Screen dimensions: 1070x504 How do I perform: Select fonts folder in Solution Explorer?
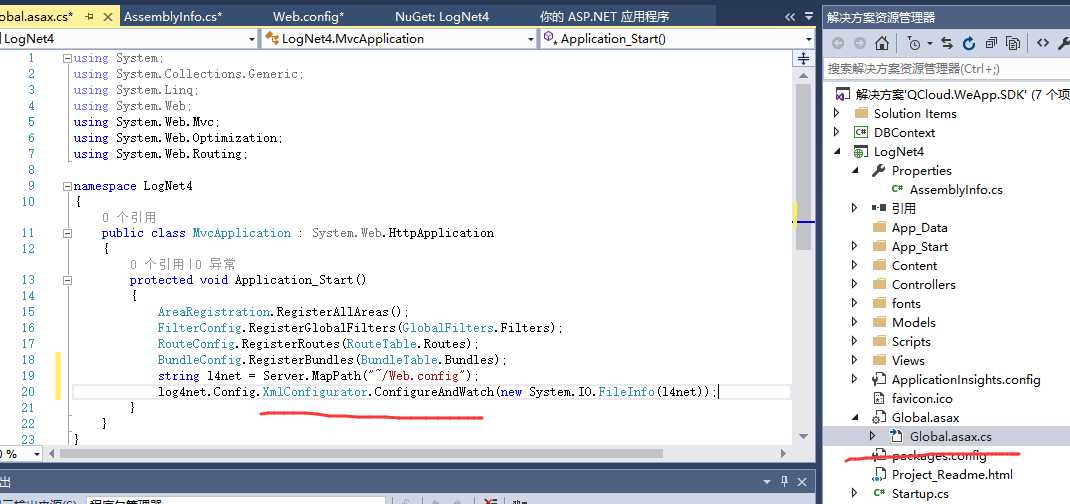[x=906, y=303]
